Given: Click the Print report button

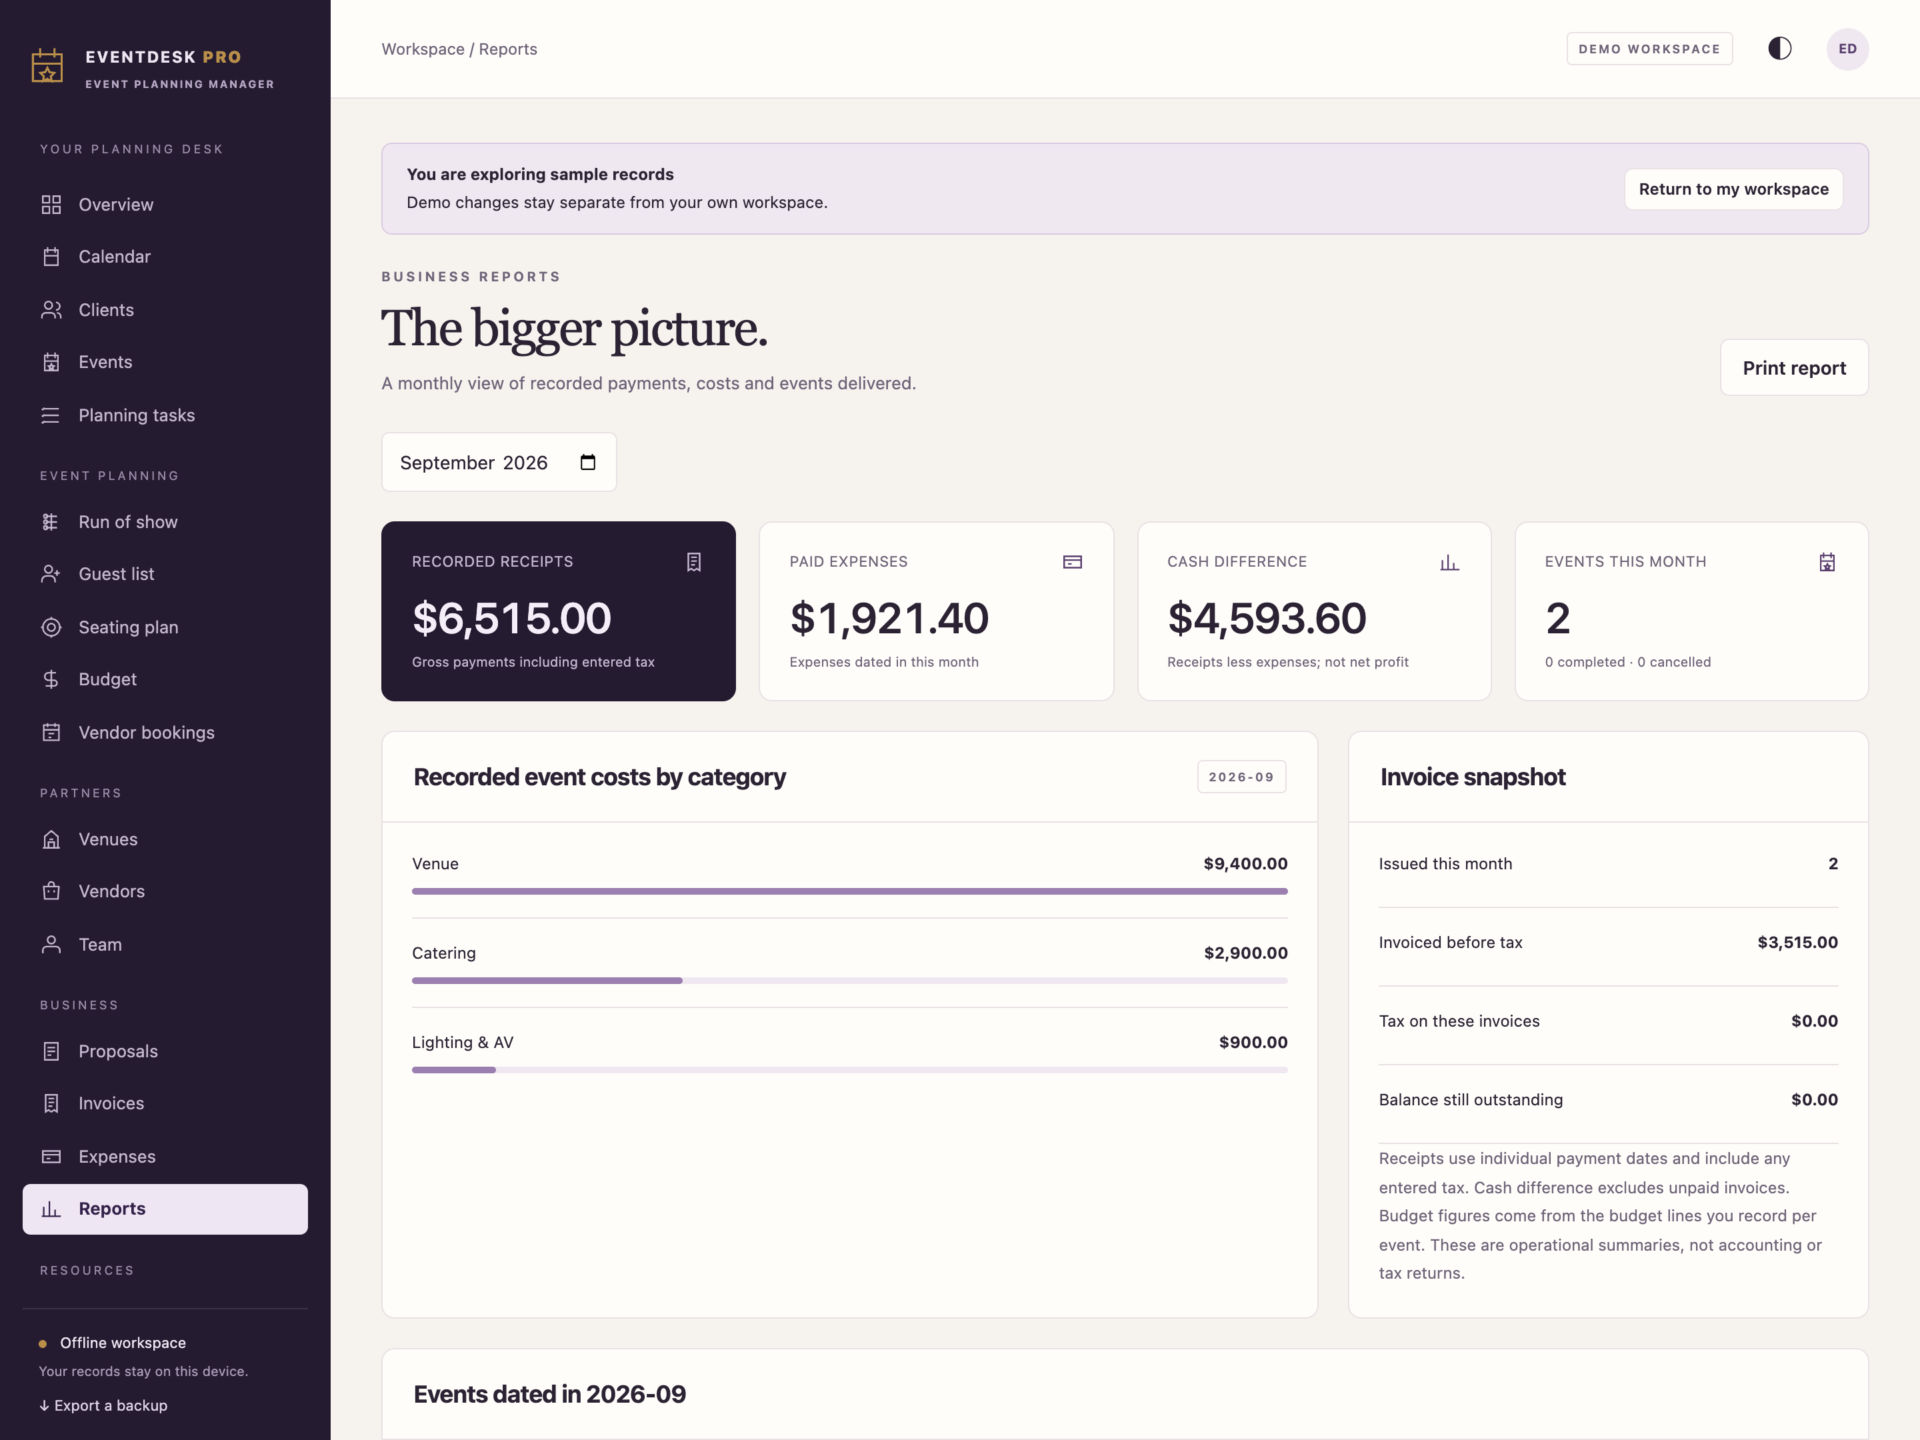Looking at the screenshot, I should tap(1794, 368).
